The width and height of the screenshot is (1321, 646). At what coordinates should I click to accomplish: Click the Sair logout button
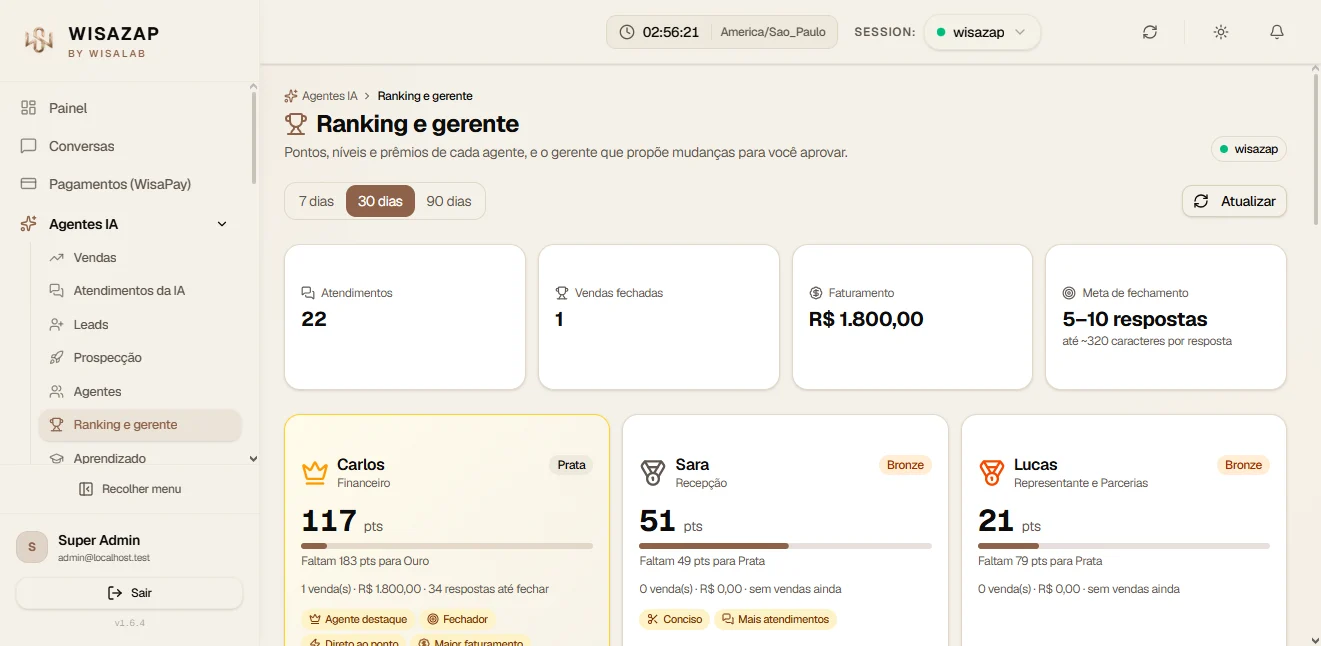point(129,593)
